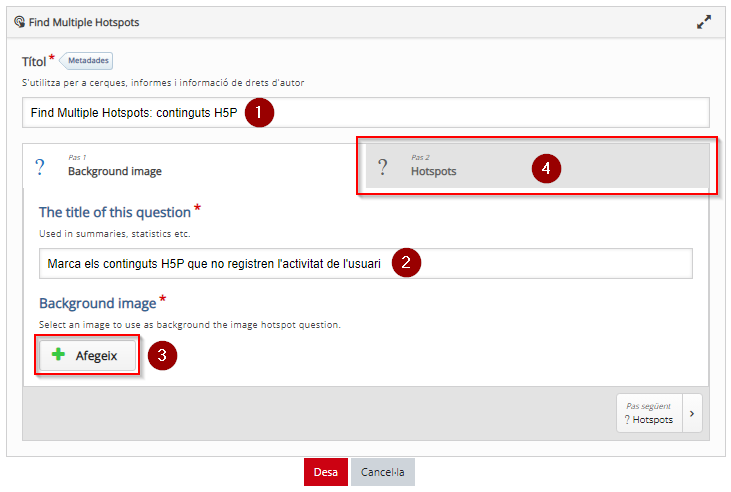Screen dimensions: 731x492
Task: Open the Metadades tag button
Action: (87, 61)
